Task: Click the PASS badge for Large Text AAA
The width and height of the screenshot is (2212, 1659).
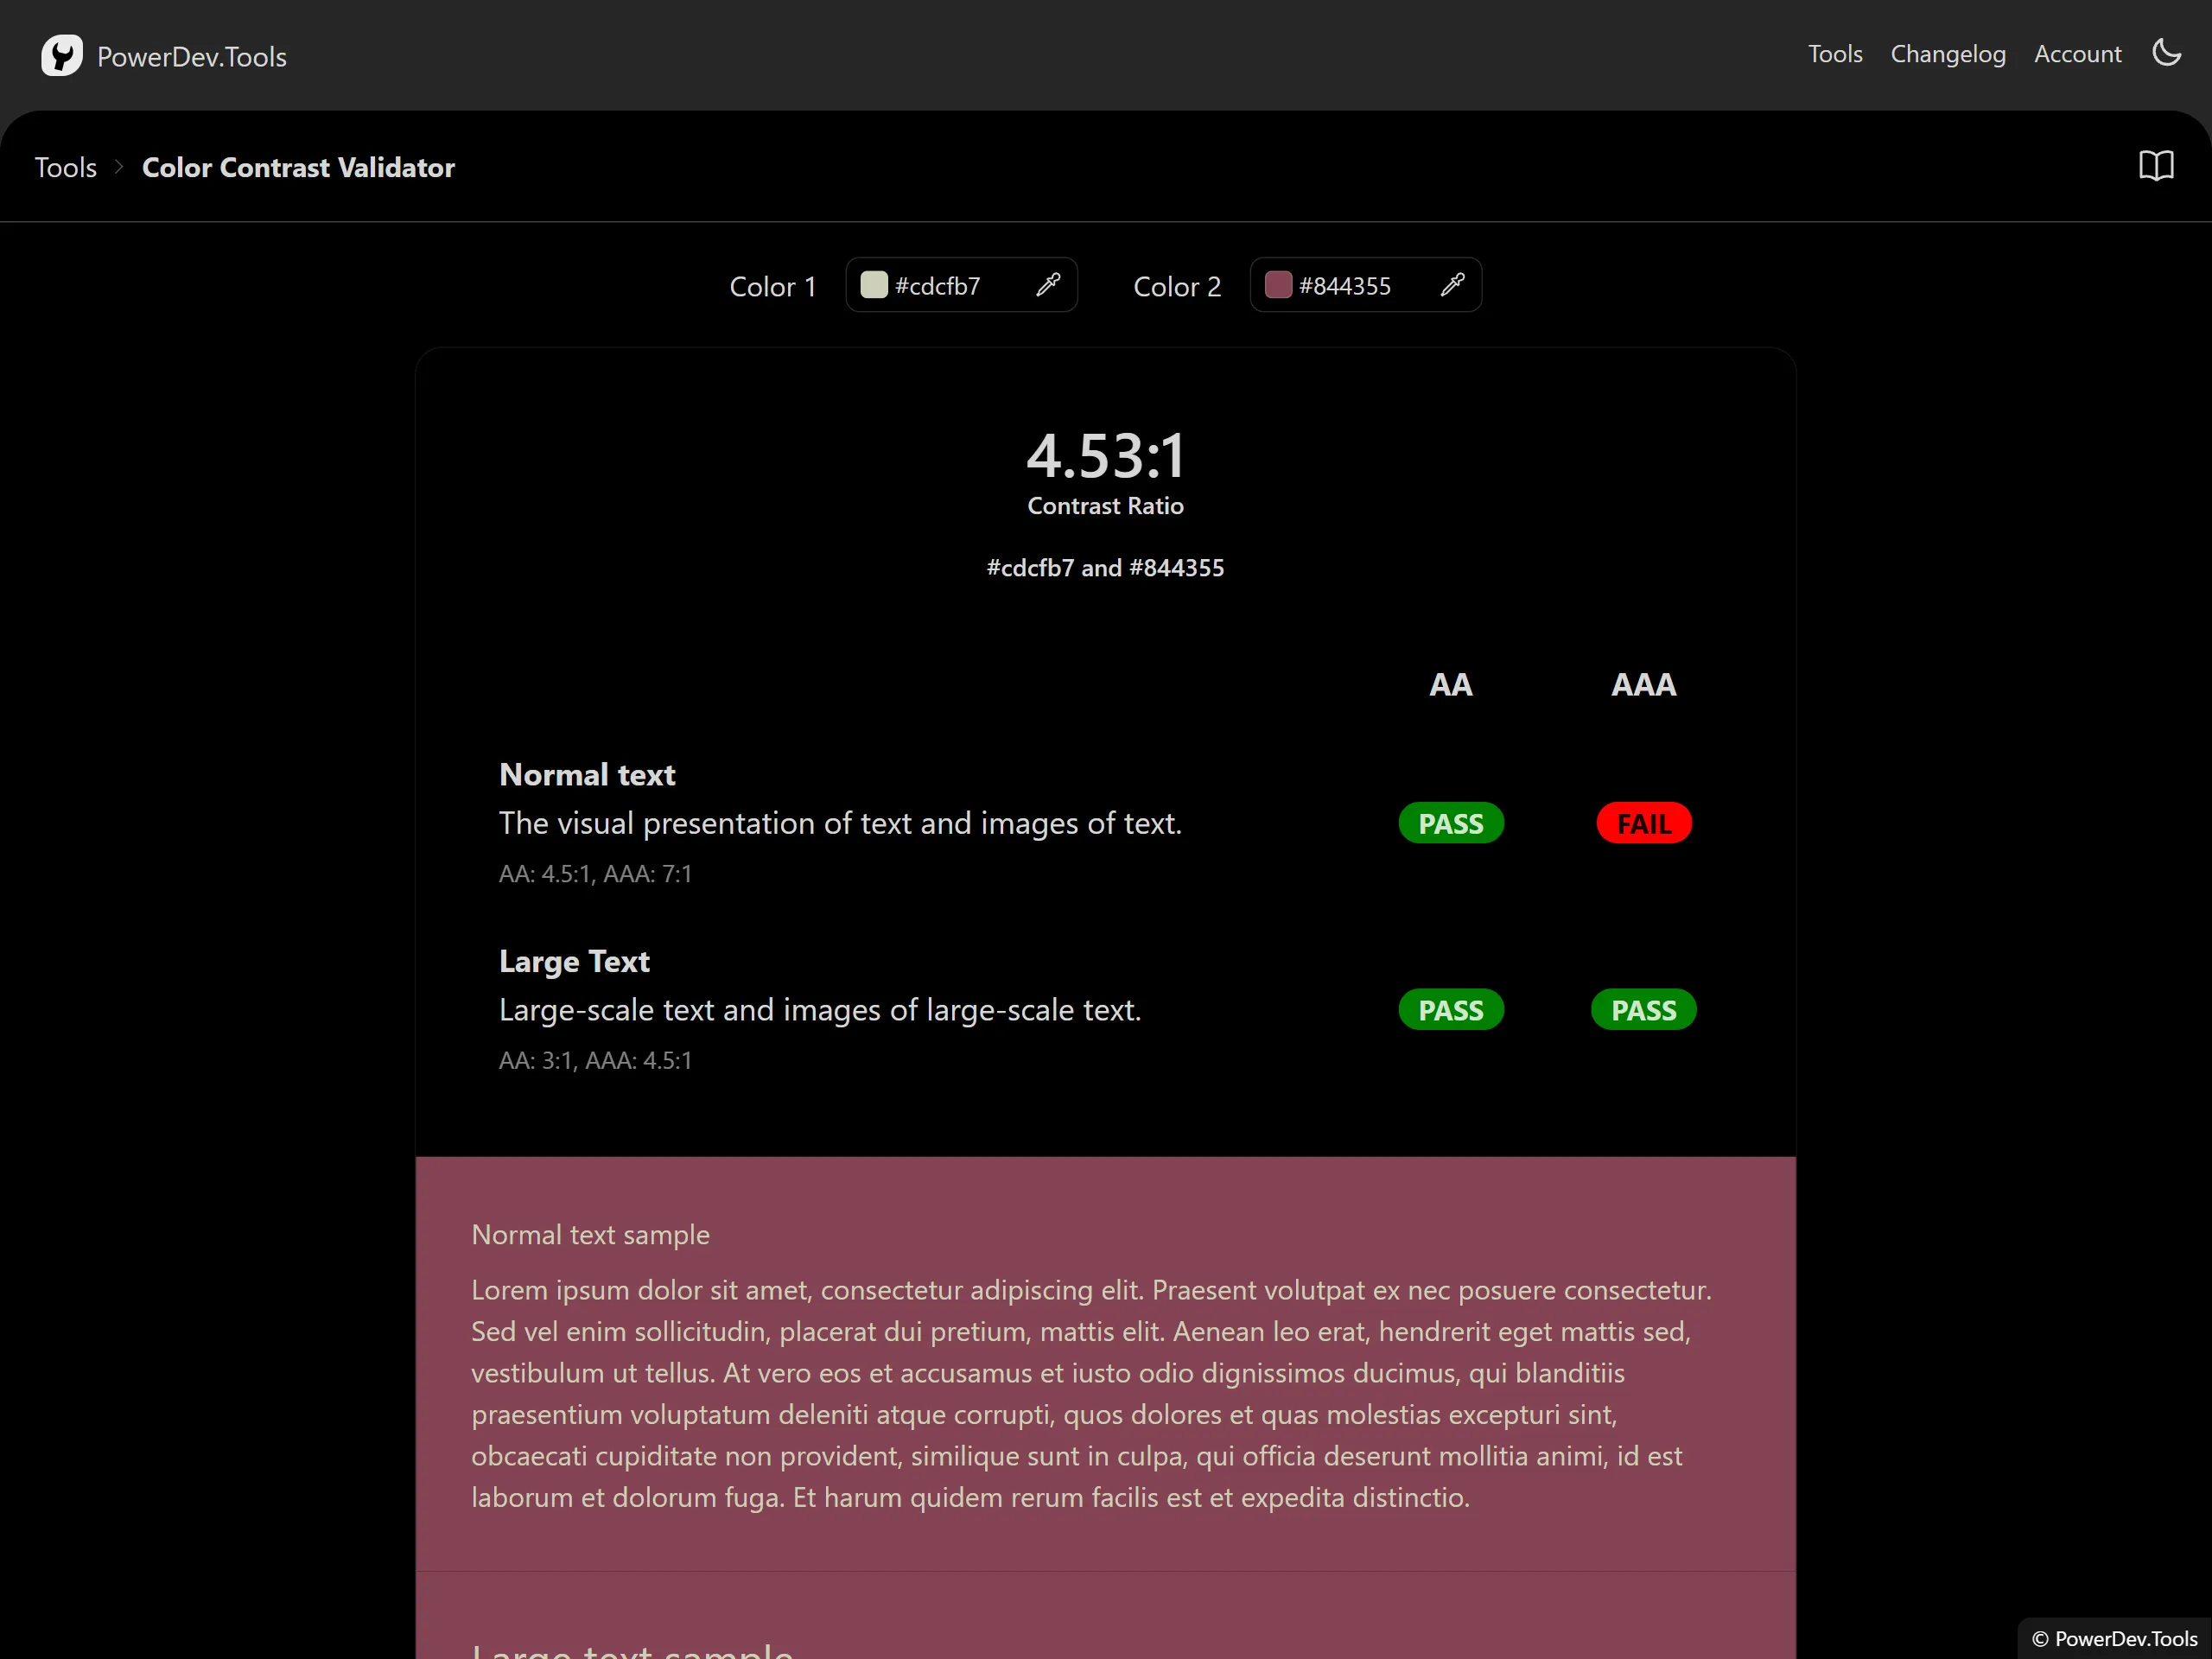Action: point(1643,1010)
